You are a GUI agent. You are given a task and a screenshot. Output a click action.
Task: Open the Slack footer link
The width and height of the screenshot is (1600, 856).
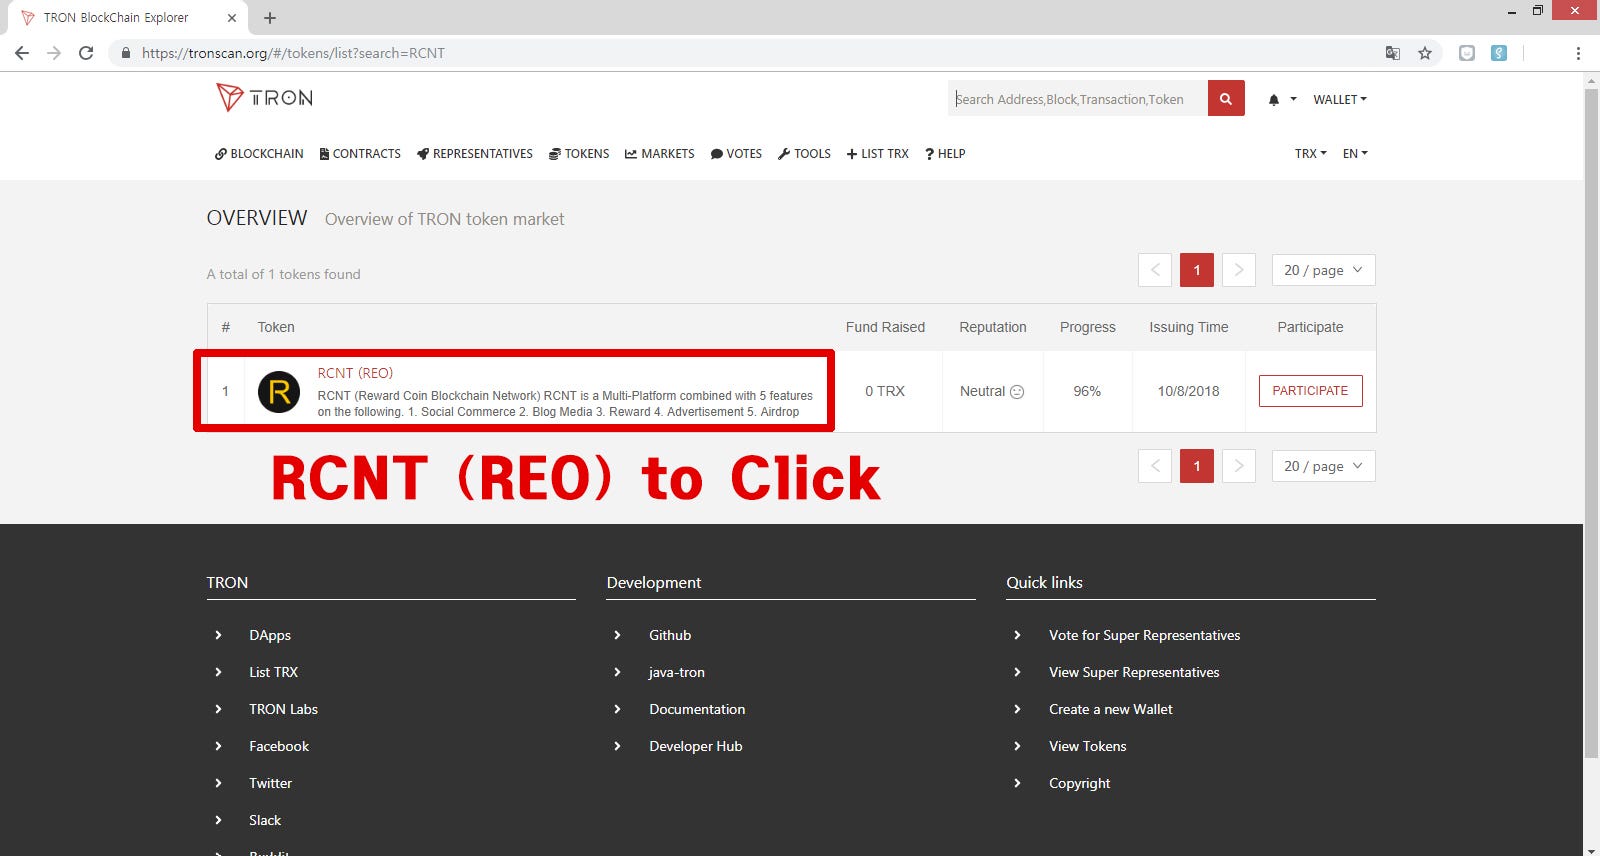265,820
